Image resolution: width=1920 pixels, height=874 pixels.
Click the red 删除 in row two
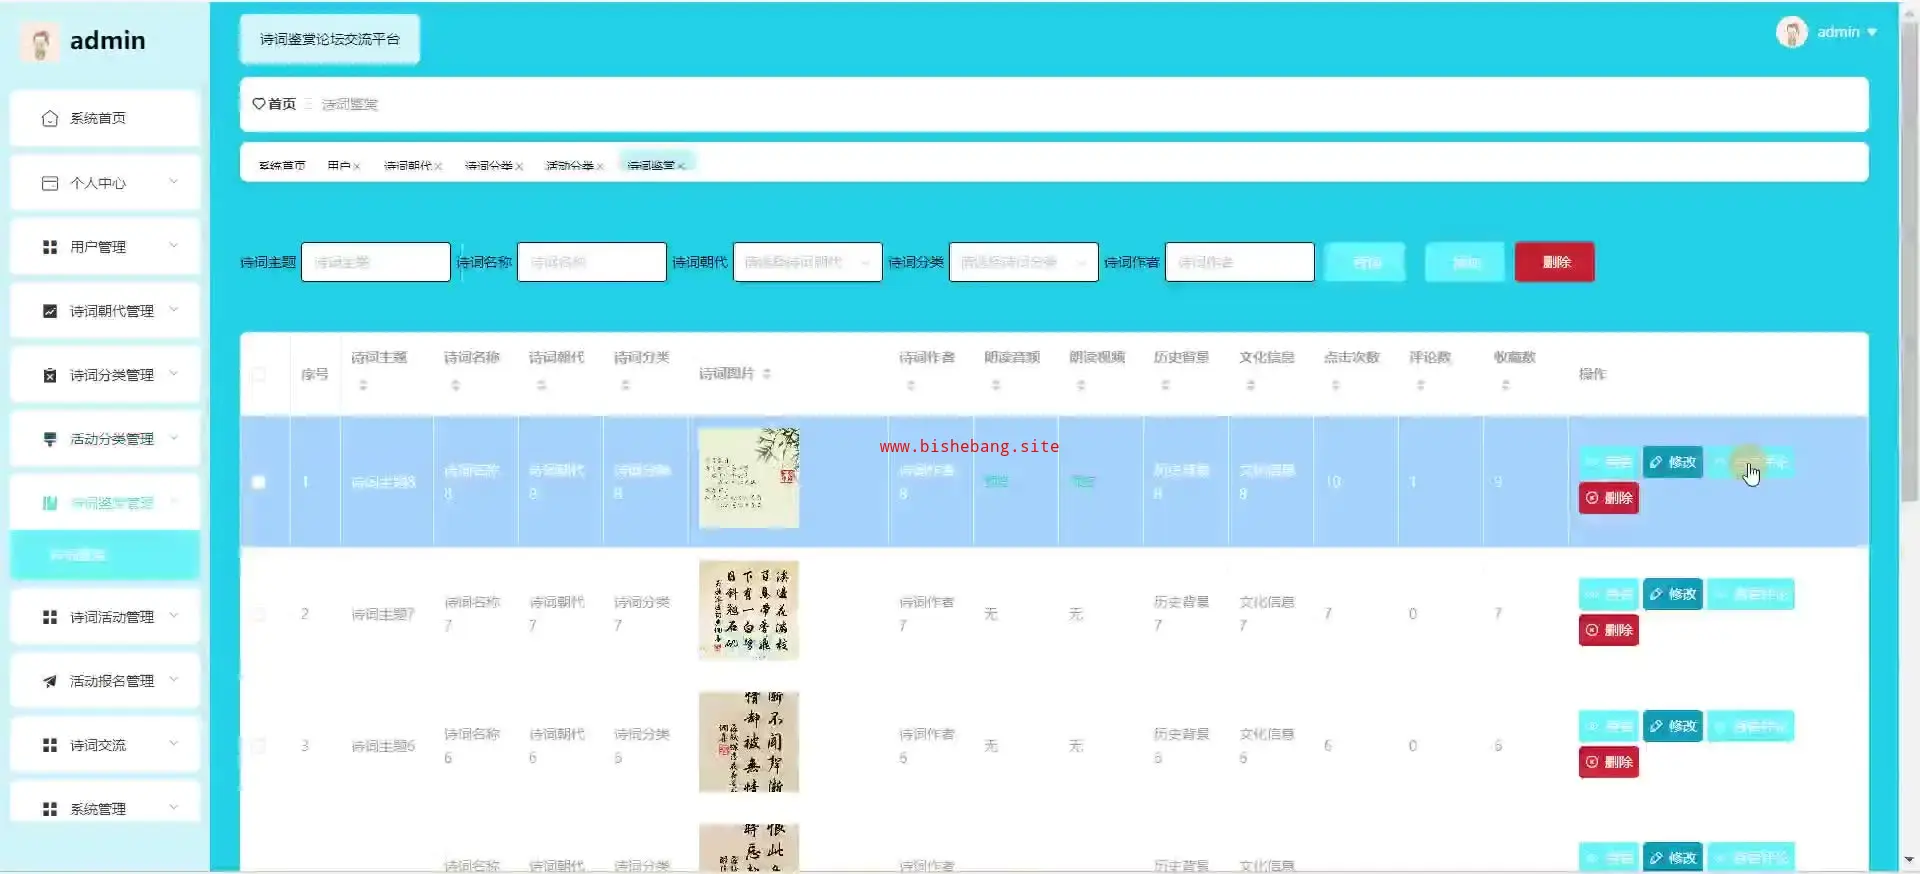(1608, 630)
